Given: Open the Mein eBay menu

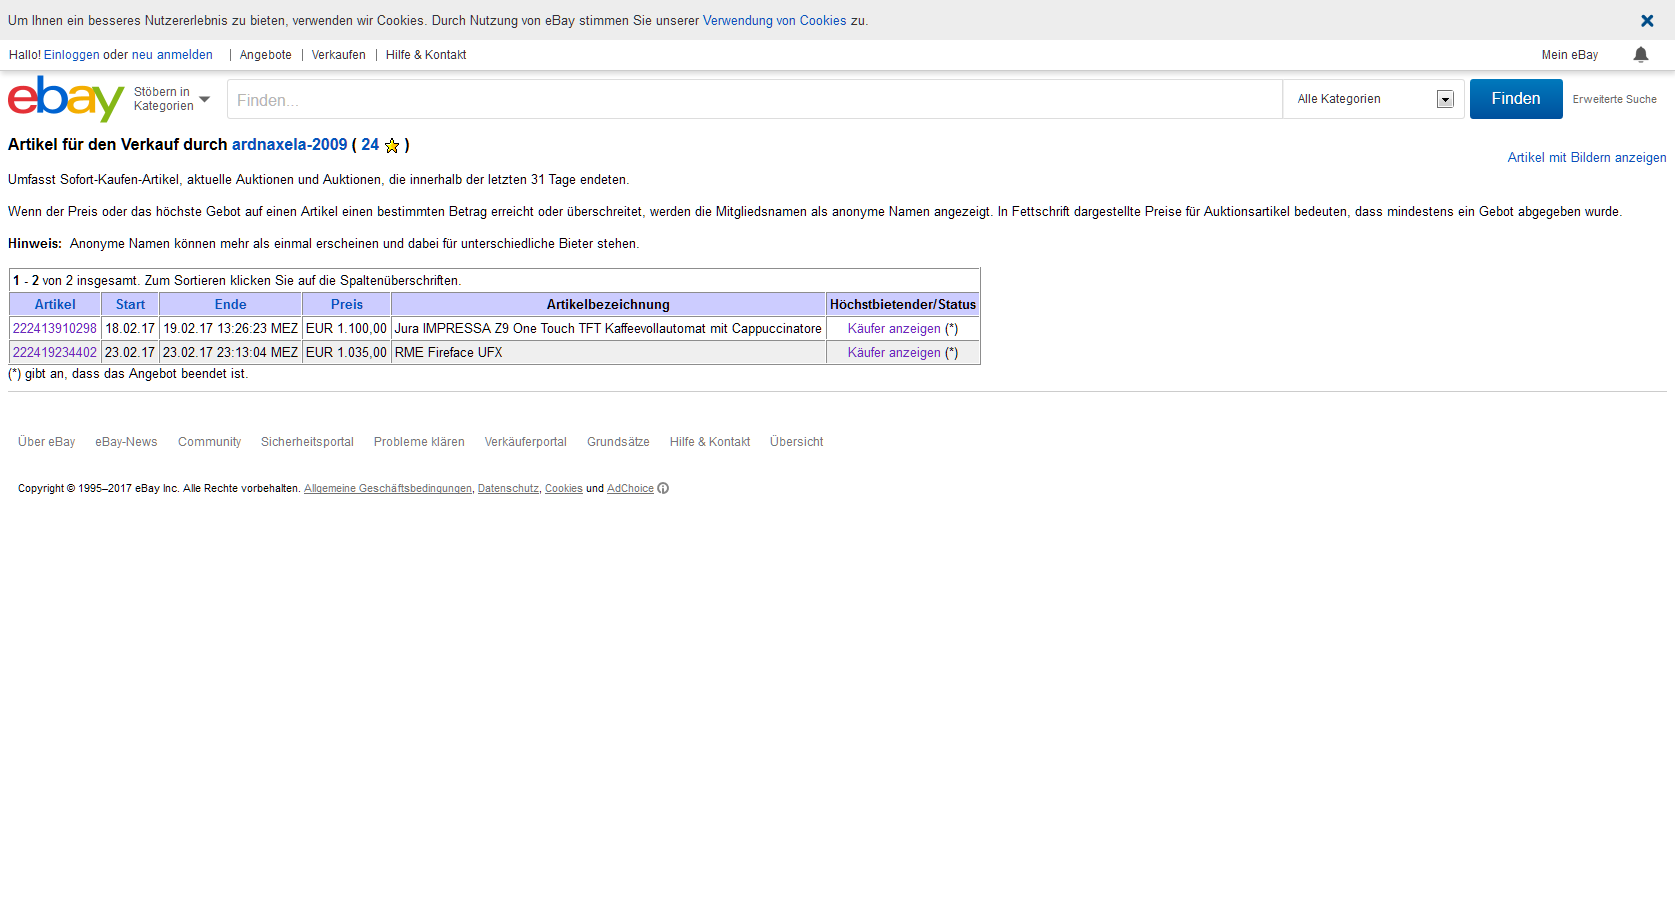Looking at the screenshot, I should pos(1569,55).
